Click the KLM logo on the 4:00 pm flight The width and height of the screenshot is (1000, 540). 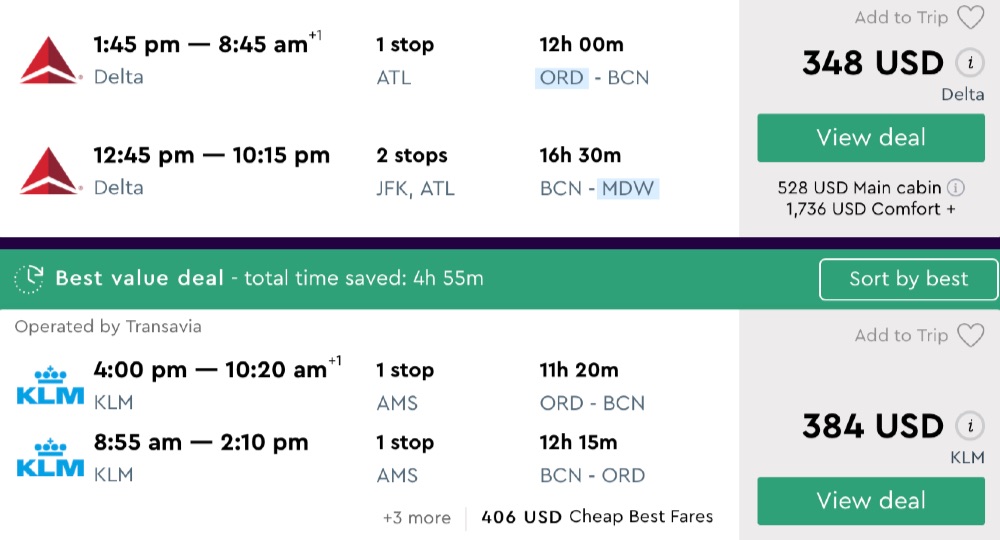pos(50,385)
